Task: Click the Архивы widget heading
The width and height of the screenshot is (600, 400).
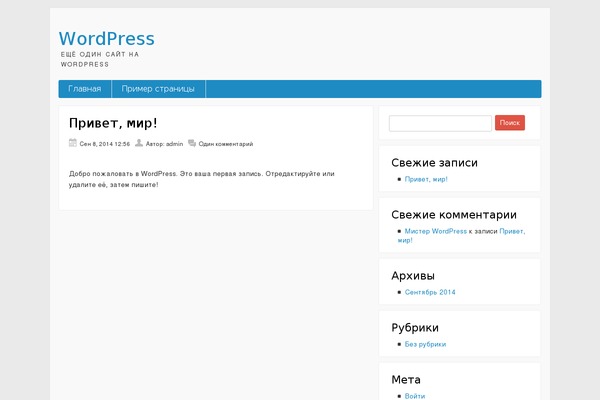Action: (x=413, y=276)
